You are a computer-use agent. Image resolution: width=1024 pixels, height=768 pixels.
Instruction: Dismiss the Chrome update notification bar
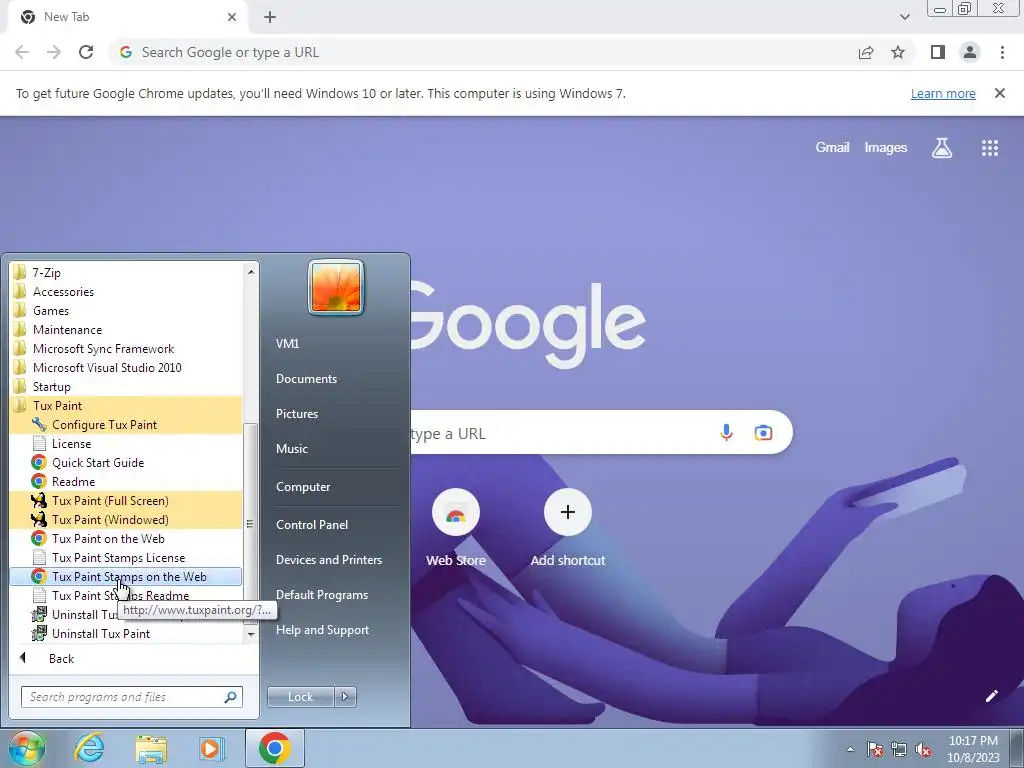pyautogui.click(x=999, y=93)
